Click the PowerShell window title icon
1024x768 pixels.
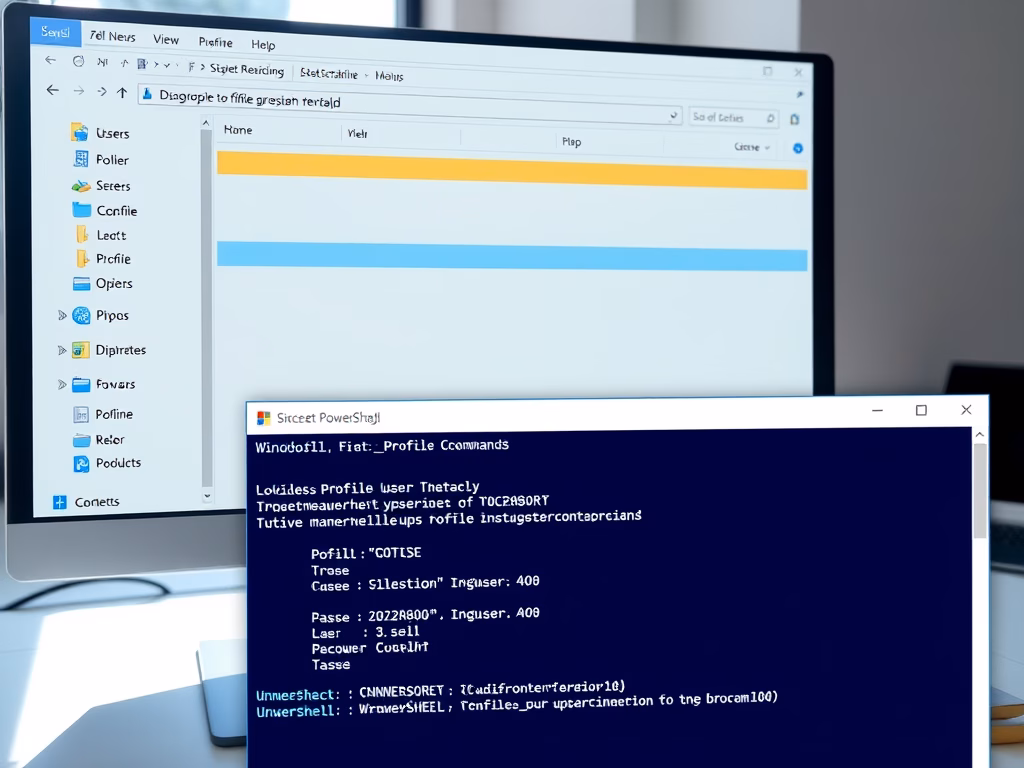tap(264, 418)
